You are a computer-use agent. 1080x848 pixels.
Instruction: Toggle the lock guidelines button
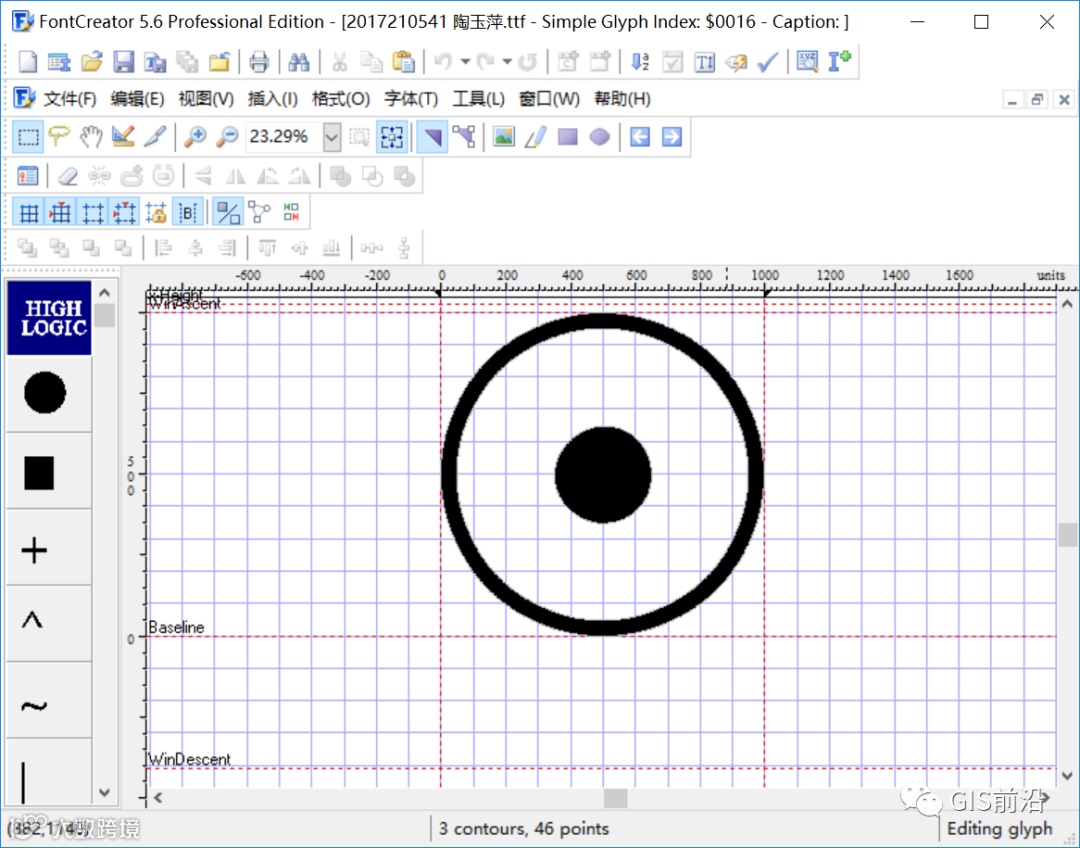click(156, 212)
